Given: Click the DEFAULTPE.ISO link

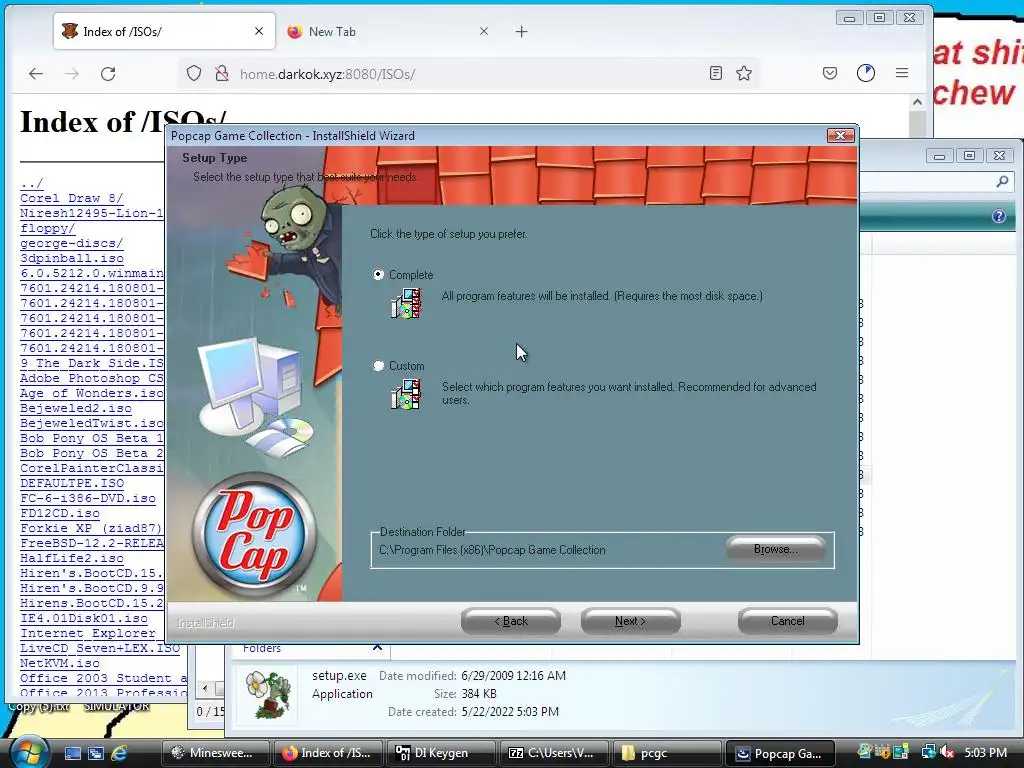Looking at the screenshot, I should click(x=72, y=483).
